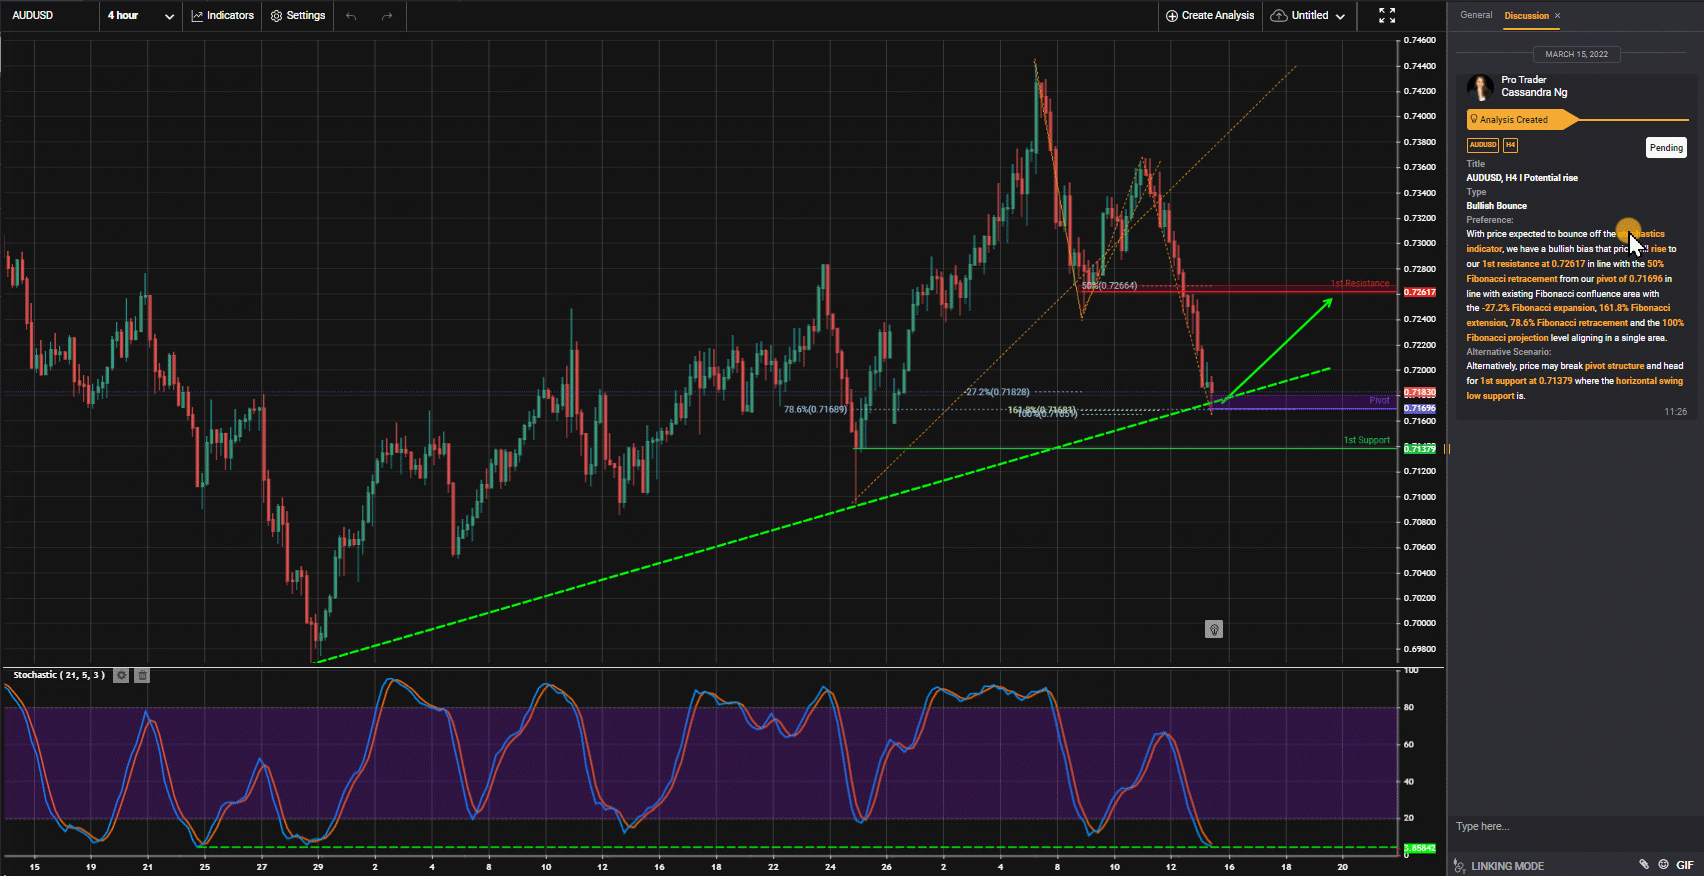Screen dimensions: 1704x876
Task: Follow the '1st resistance at 0.72617' link
Action: point(1533,264)
